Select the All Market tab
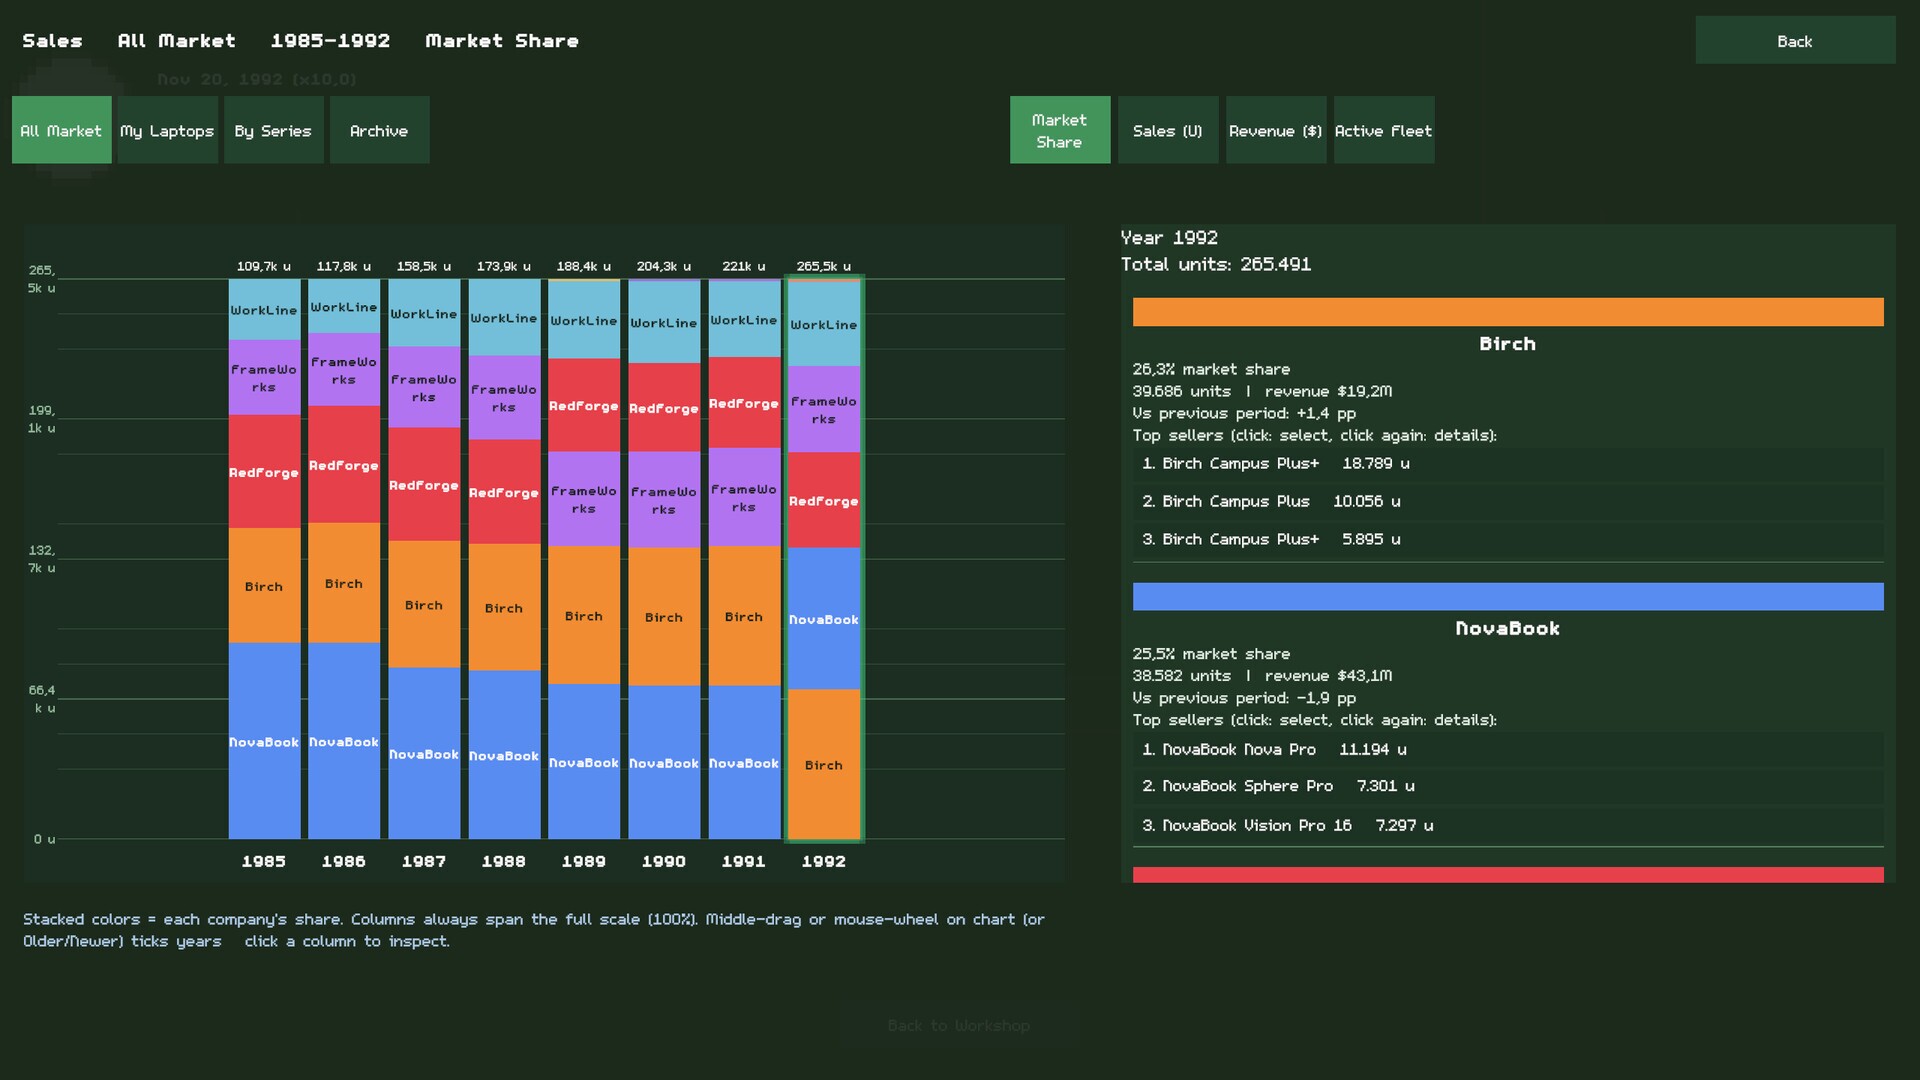 pyautogui.click(x=61, y=130)
